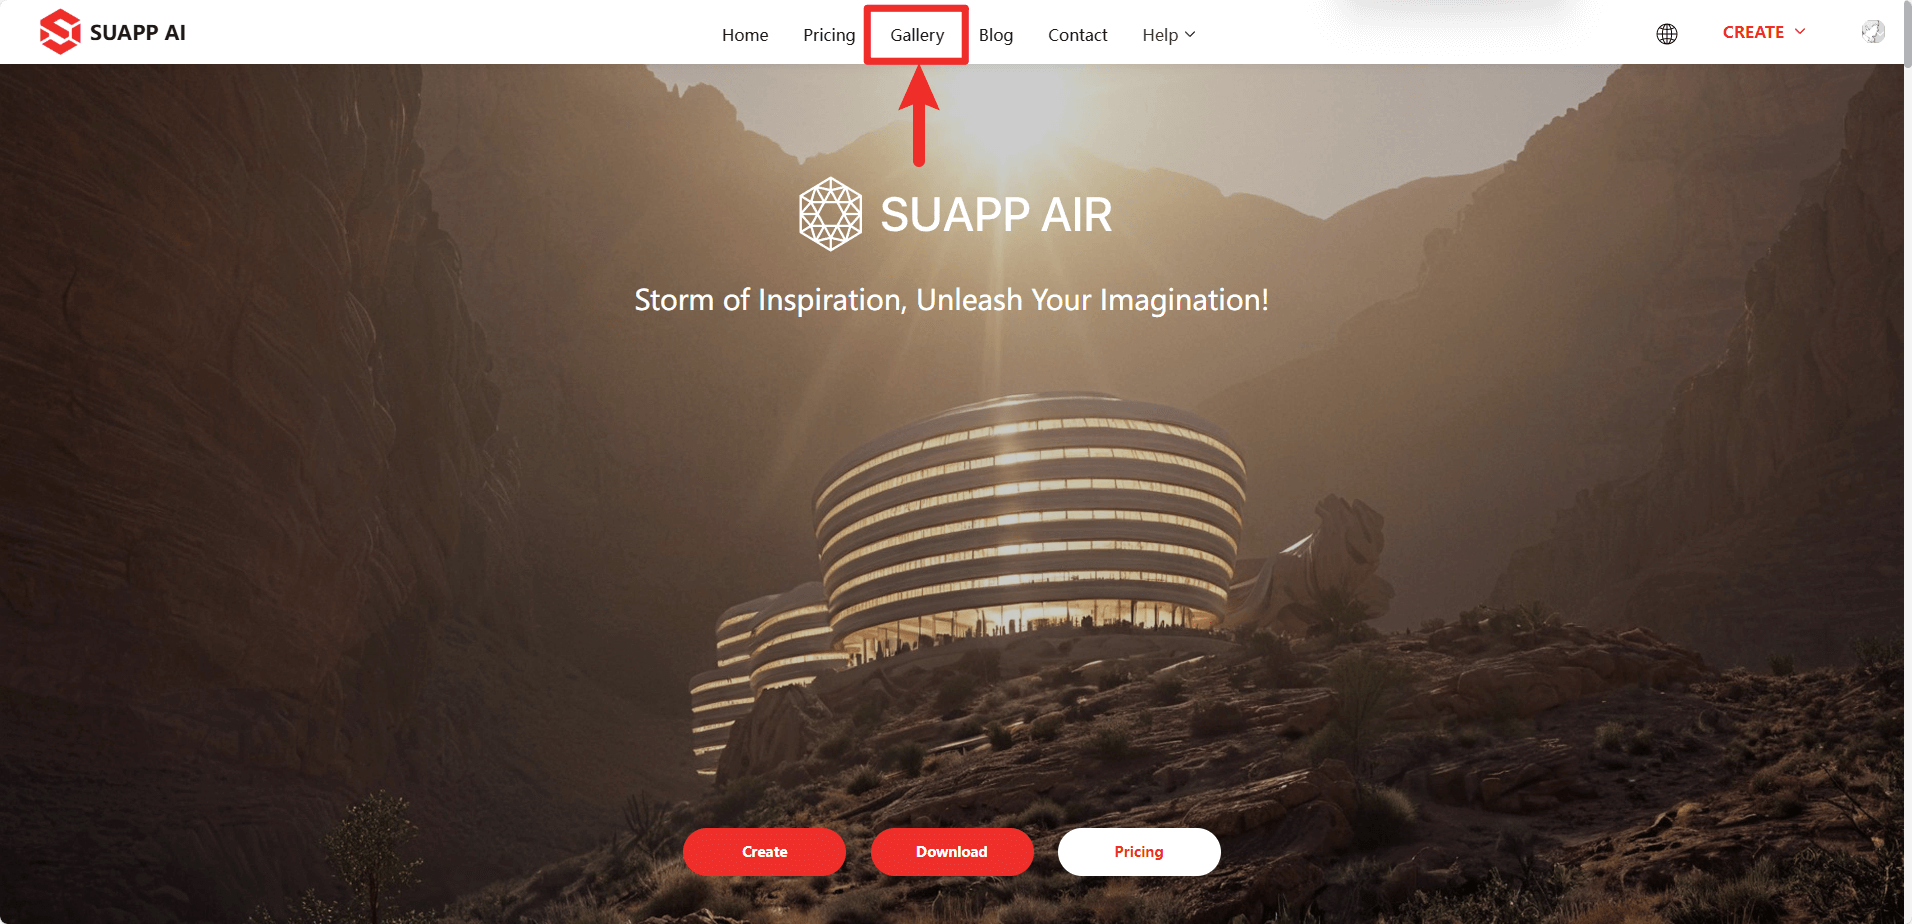Click the SUAPP AIR geometric logo

click(x=830, y=214)
